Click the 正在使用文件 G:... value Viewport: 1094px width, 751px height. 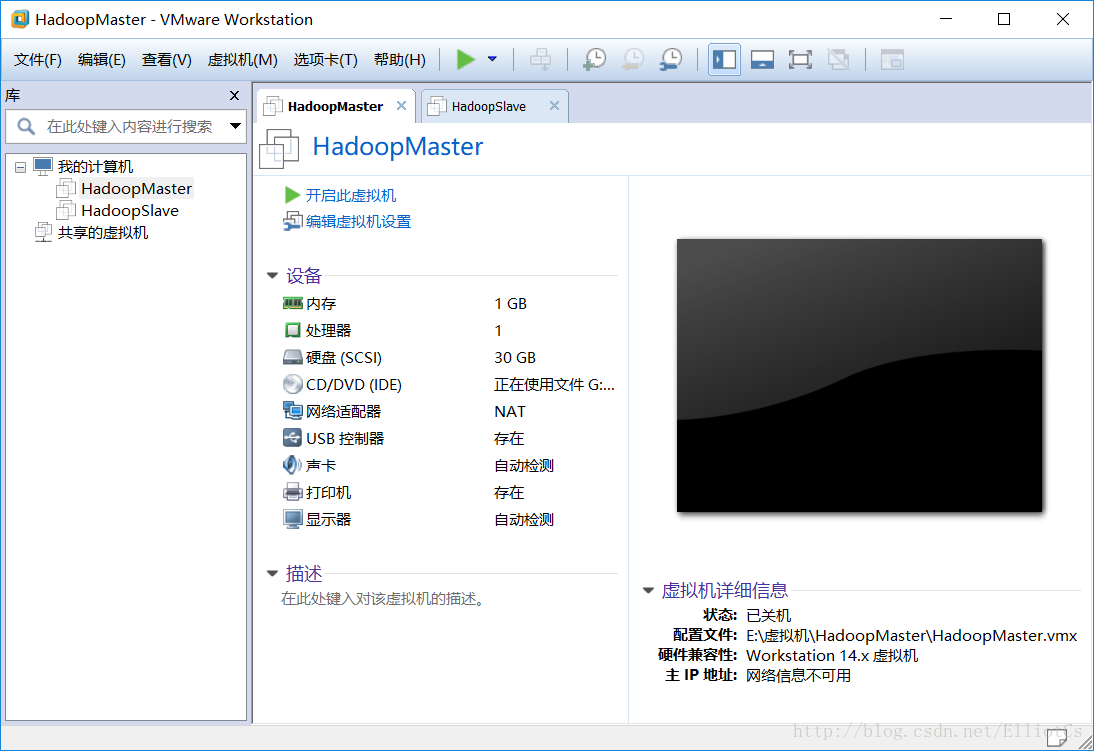[x=554, y=385]
